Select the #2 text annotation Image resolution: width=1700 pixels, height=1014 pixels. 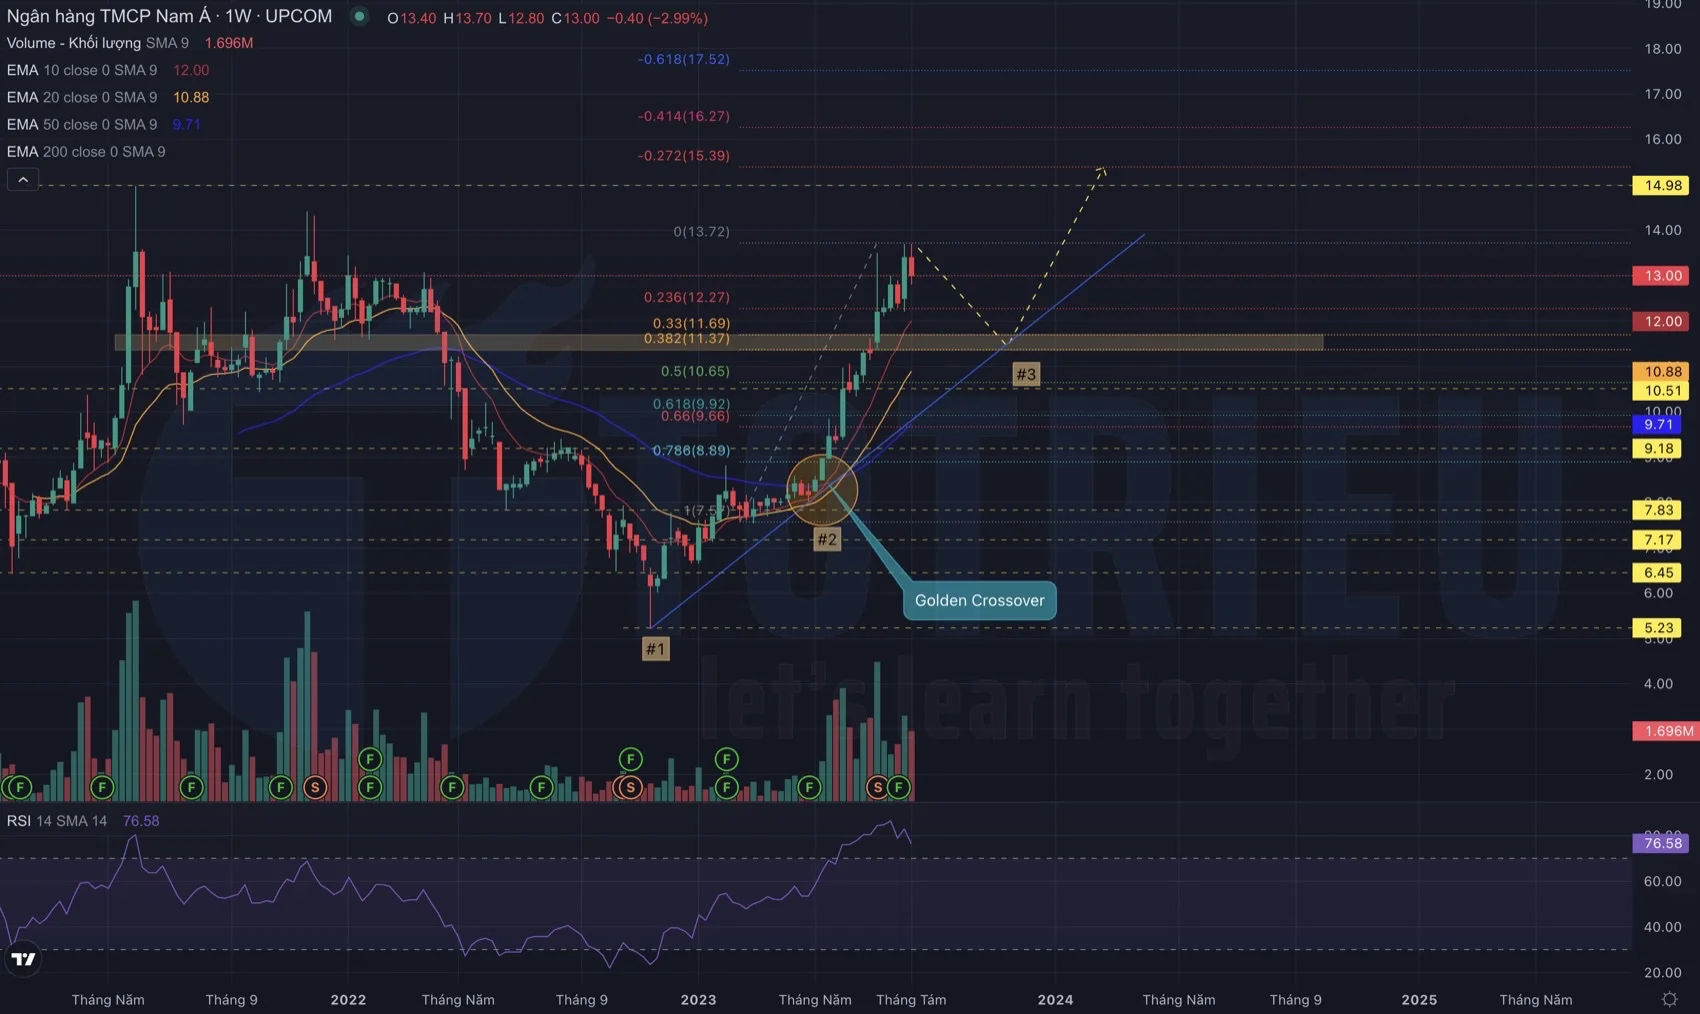pyautogui.click(x=826, y=540)
